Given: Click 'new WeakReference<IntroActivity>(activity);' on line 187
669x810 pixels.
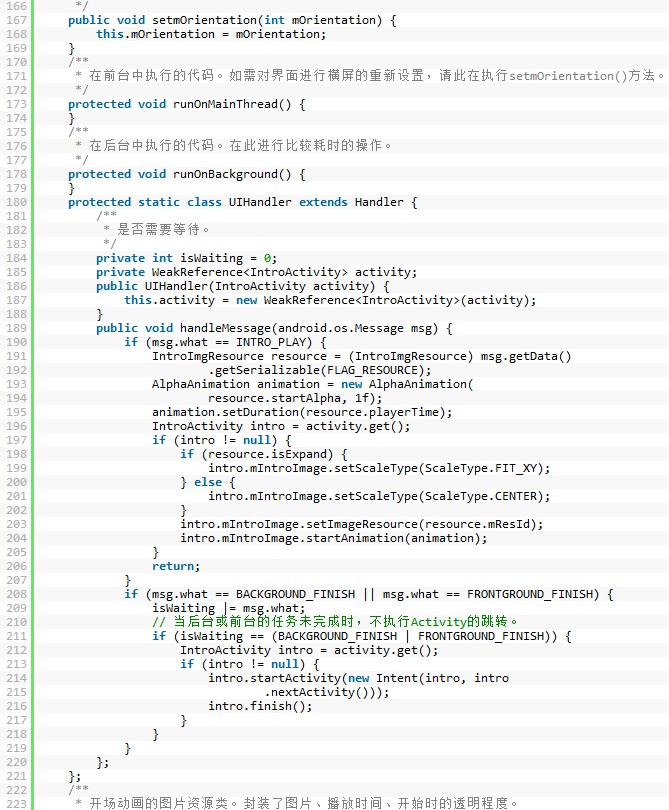Looking at the screenshot, I should coord(386,300).
